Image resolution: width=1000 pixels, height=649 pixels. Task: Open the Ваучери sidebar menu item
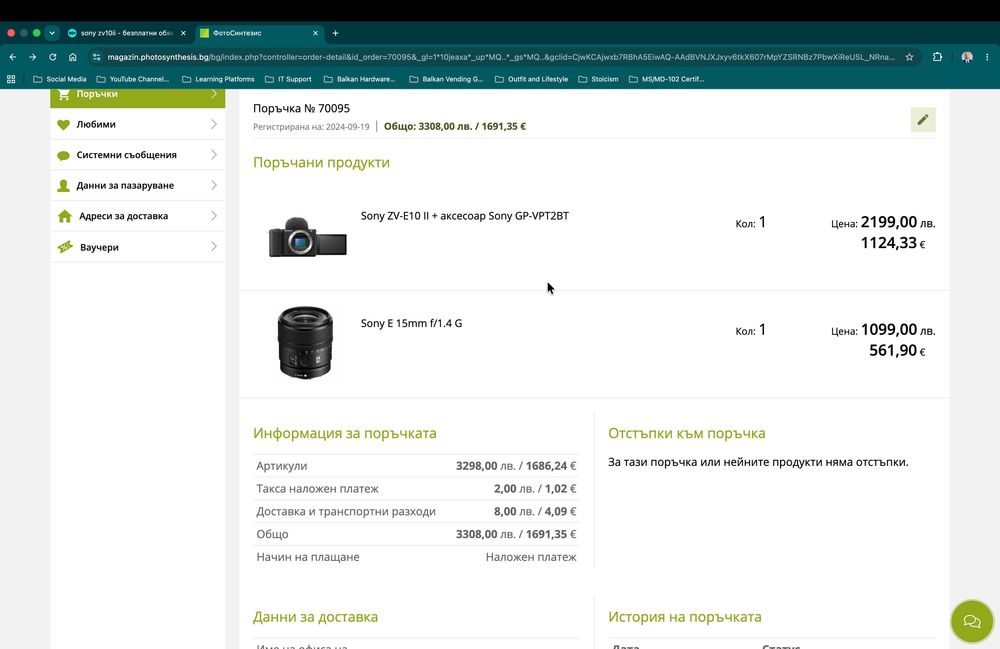coord(138,247)
